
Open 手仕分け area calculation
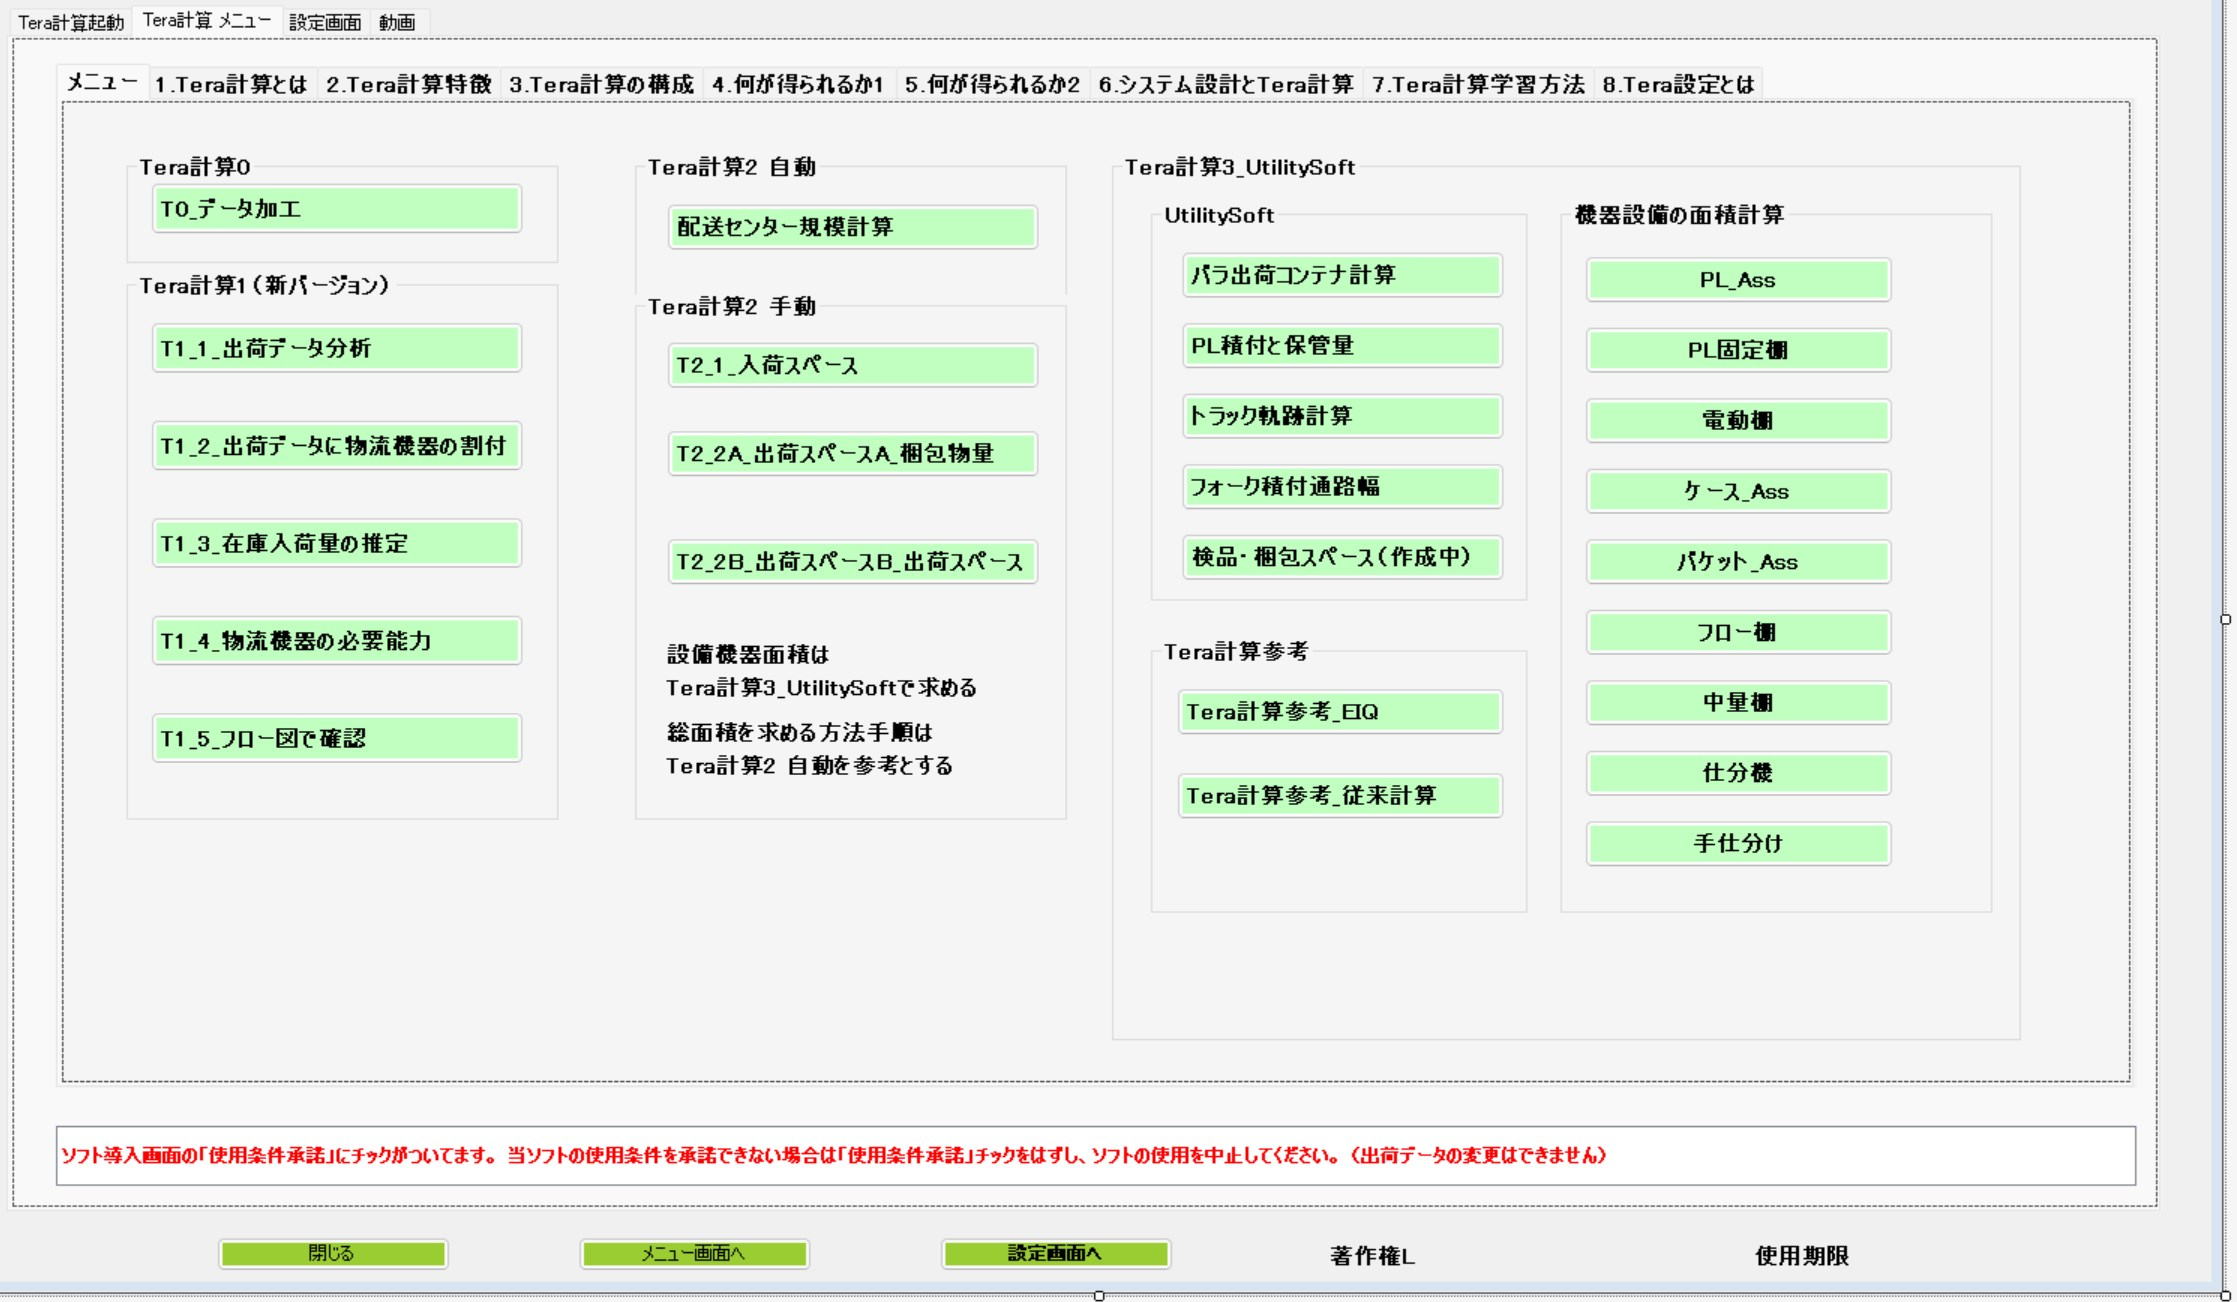coord(1738,844)
